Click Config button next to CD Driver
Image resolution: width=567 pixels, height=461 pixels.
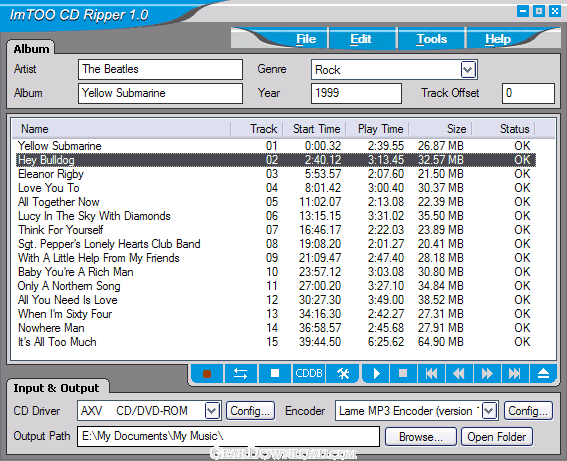pyautogui.click(x=250, y=411)
